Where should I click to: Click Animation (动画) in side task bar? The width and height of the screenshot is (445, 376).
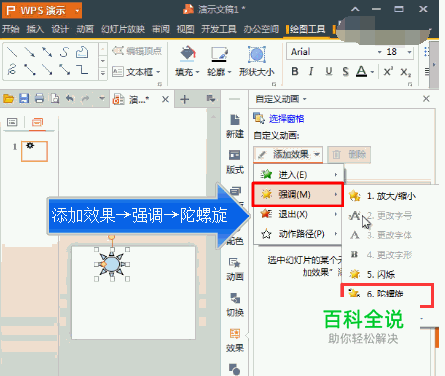(235, 269)
